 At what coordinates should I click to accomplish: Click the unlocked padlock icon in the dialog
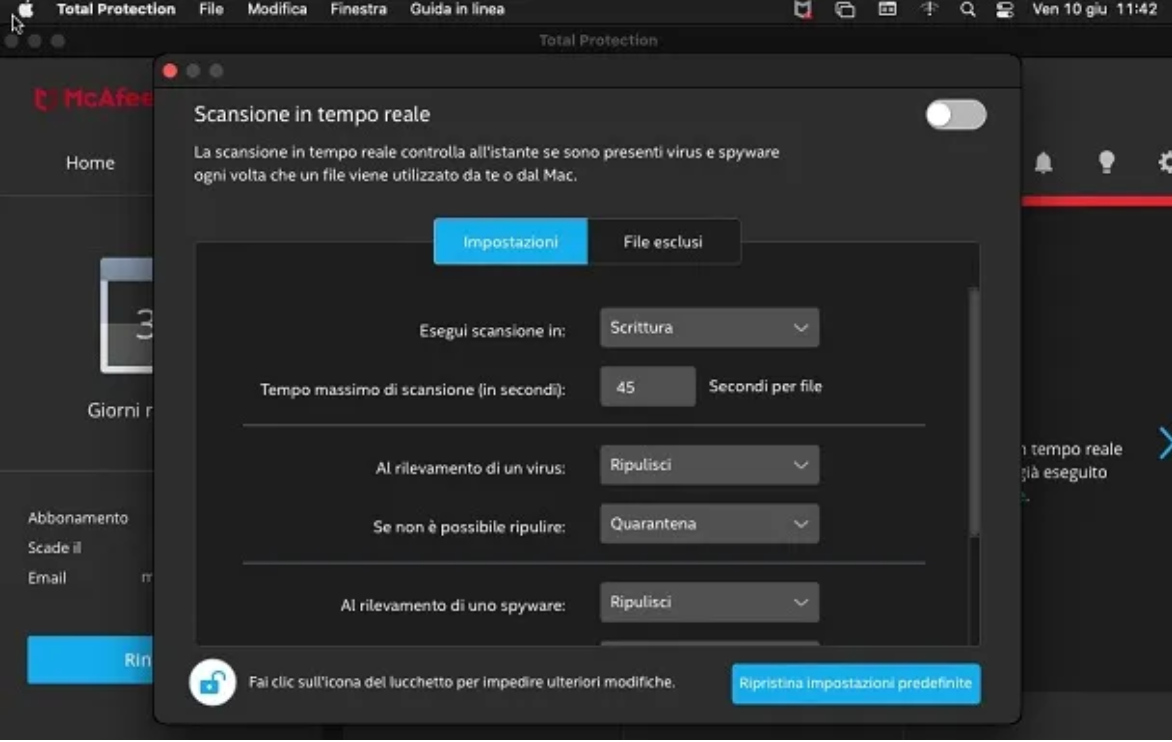211,681
